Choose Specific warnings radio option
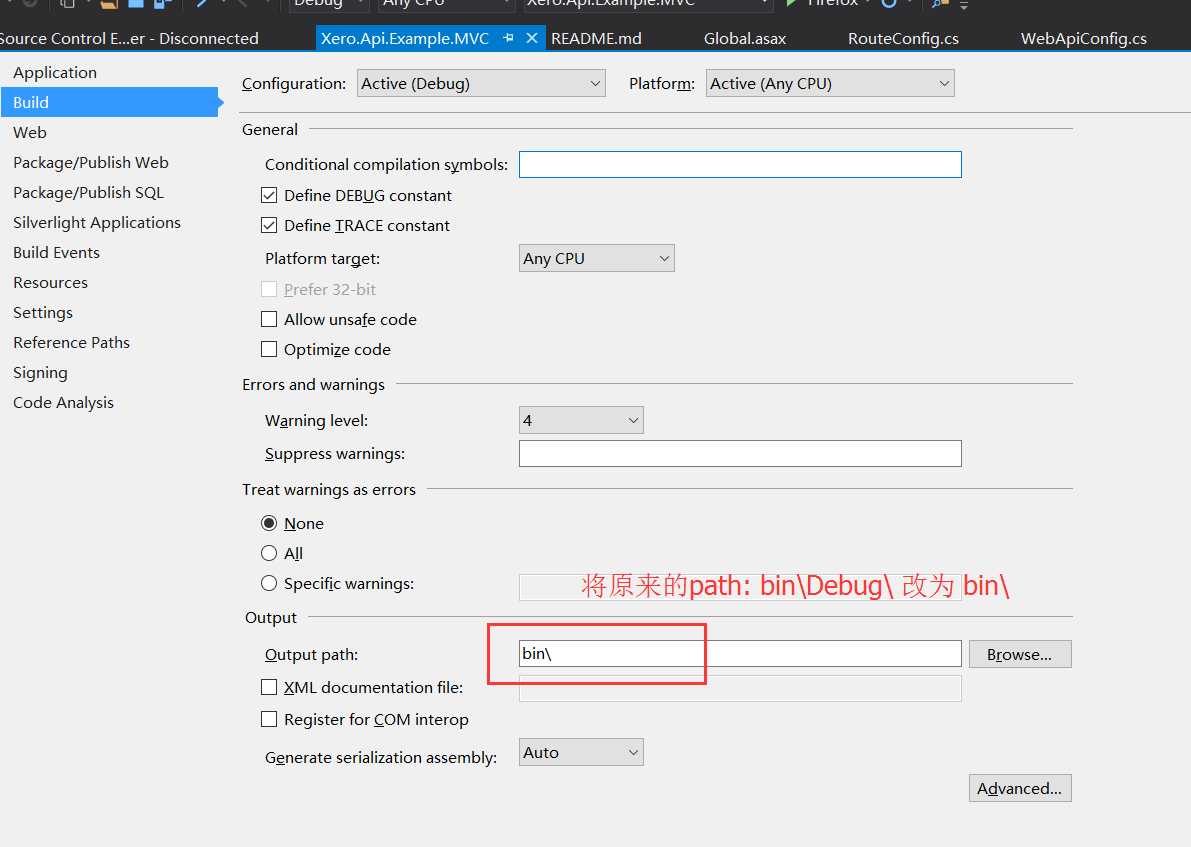This screenshot has height=847, width=1191. 269,584
